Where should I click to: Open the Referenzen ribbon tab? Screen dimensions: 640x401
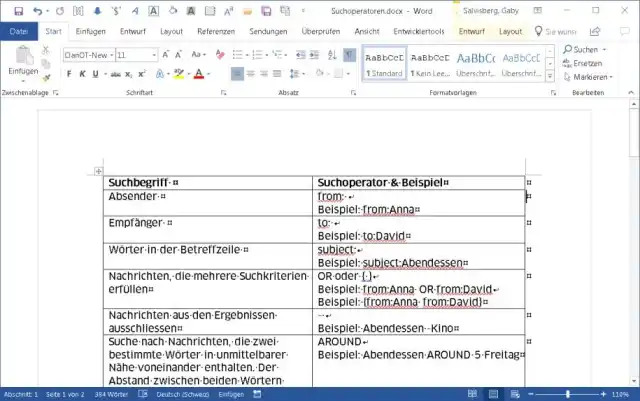tap(216, 31)
